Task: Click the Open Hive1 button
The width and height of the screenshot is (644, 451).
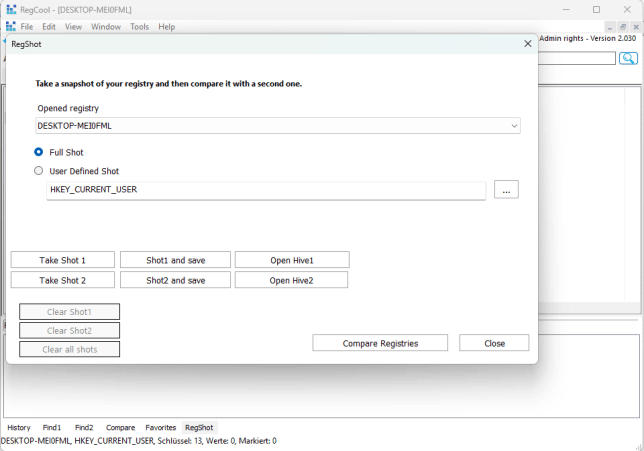Action: pos(292,260)
